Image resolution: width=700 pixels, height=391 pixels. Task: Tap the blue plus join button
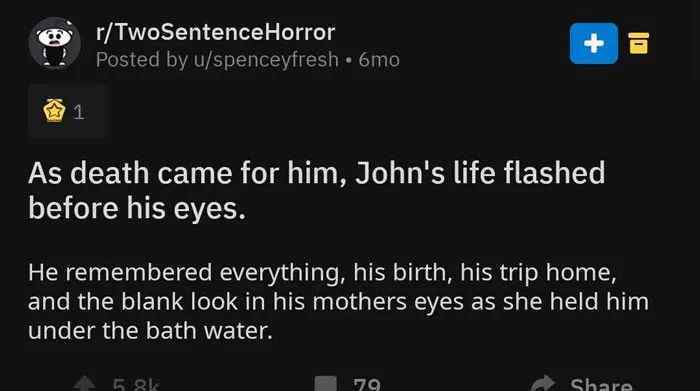[593, 43]
